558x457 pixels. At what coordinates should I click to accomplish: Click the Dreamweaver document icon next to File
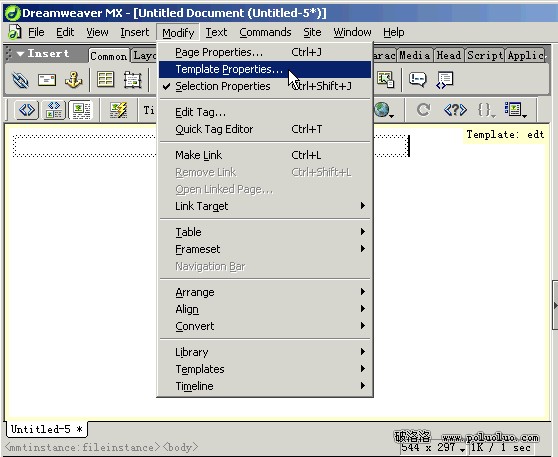pyautogui.click(x=15, y=32)
